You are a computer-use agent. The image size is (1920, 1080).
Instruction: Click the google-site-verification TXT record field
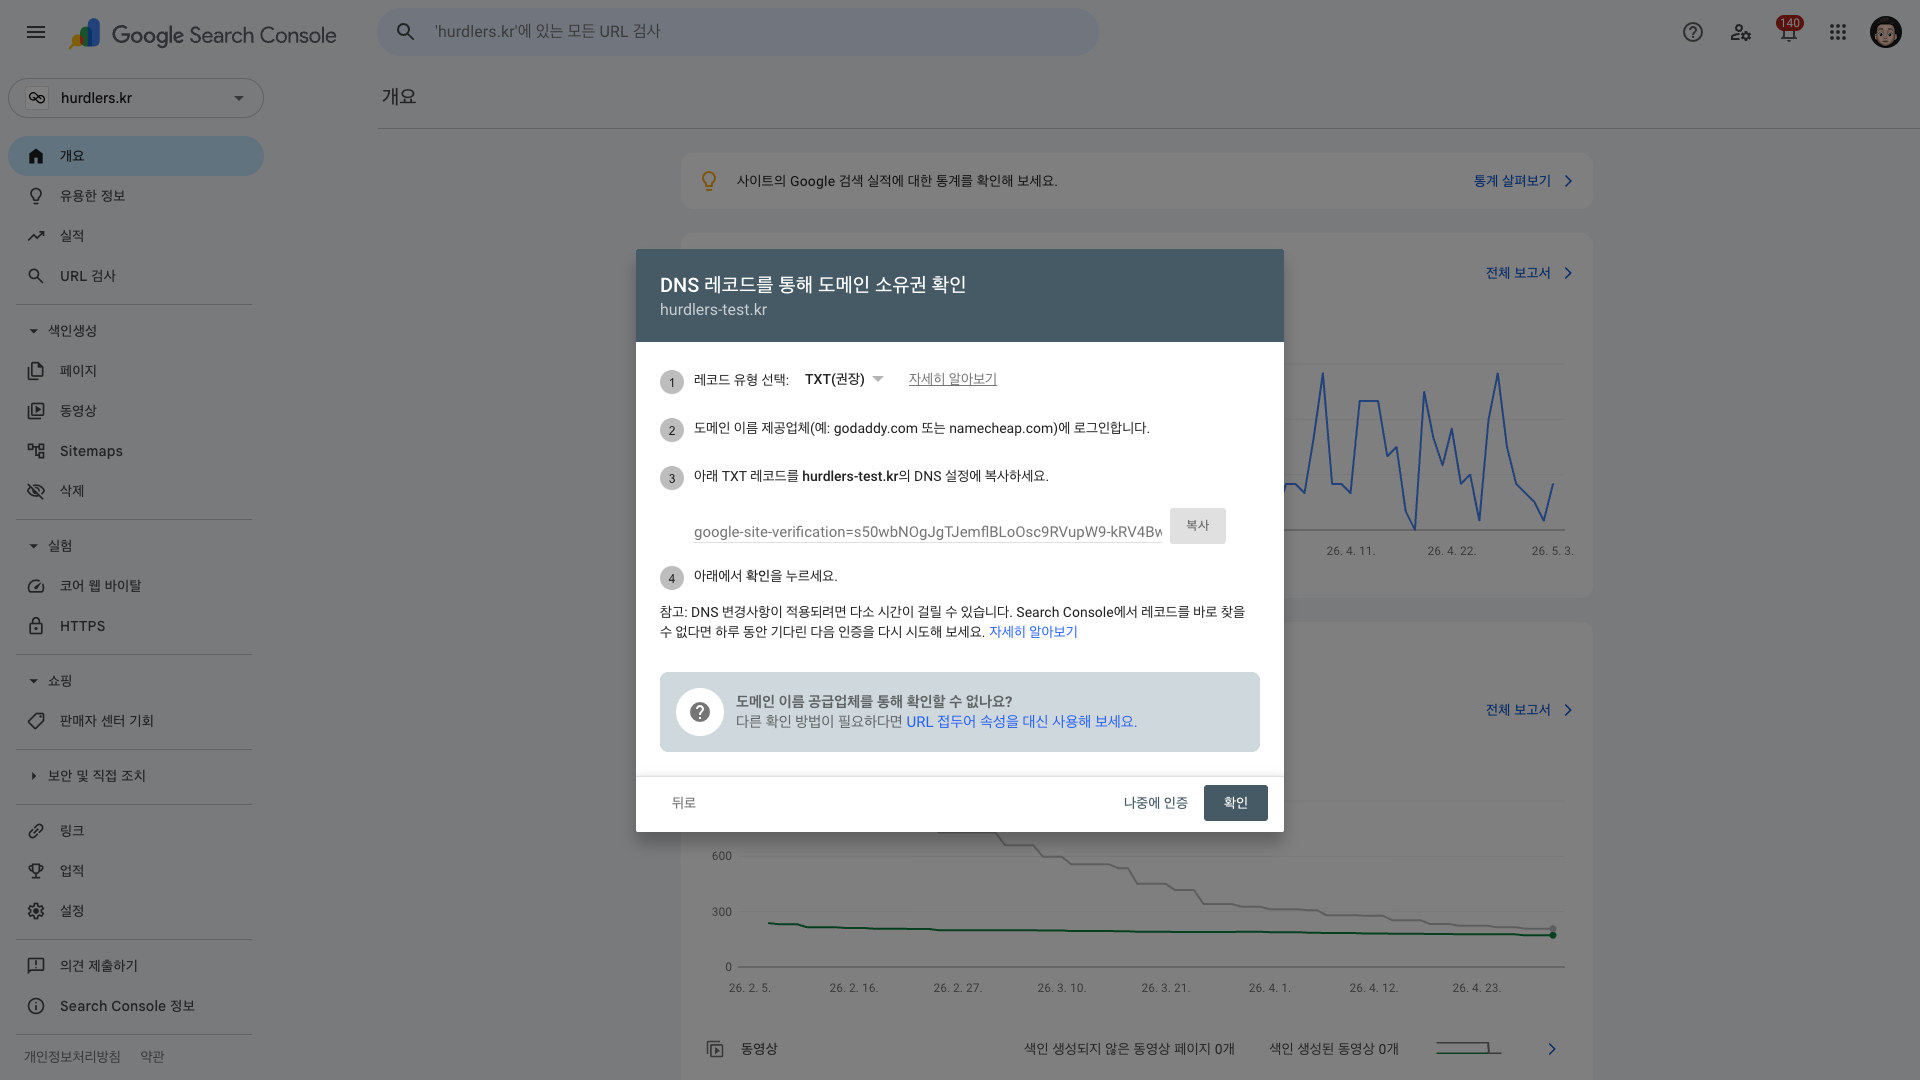click(928, 532)
